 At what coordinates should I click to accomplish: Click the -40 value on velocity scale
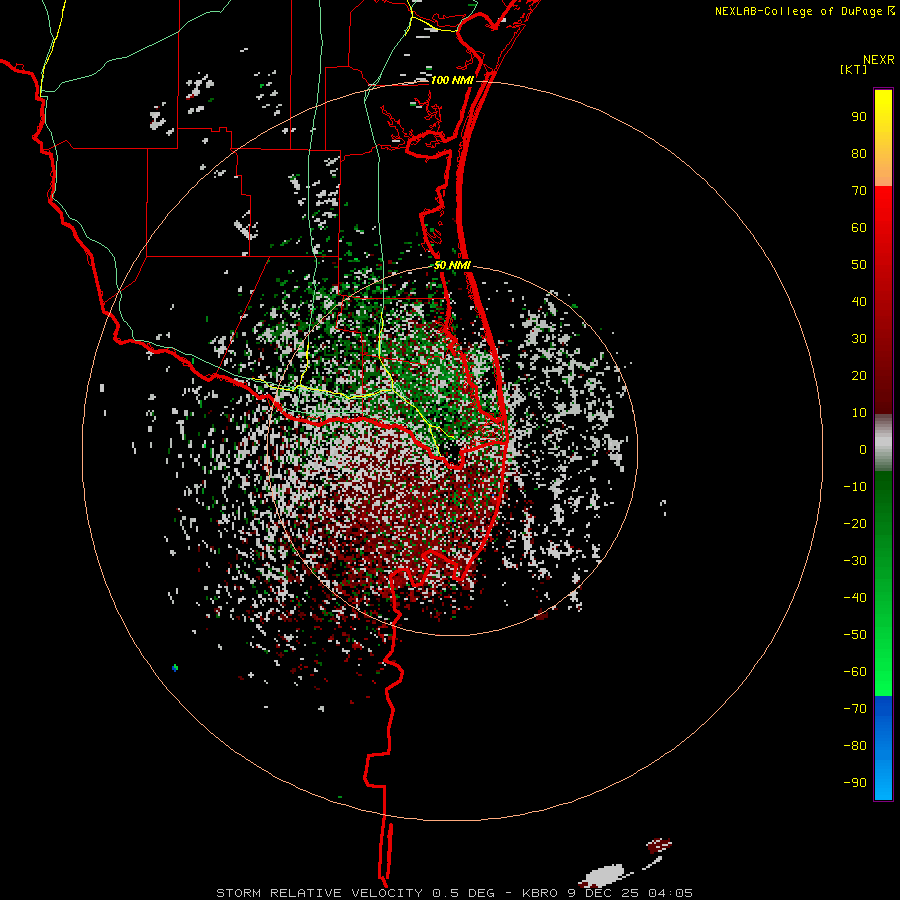[855, 598]
